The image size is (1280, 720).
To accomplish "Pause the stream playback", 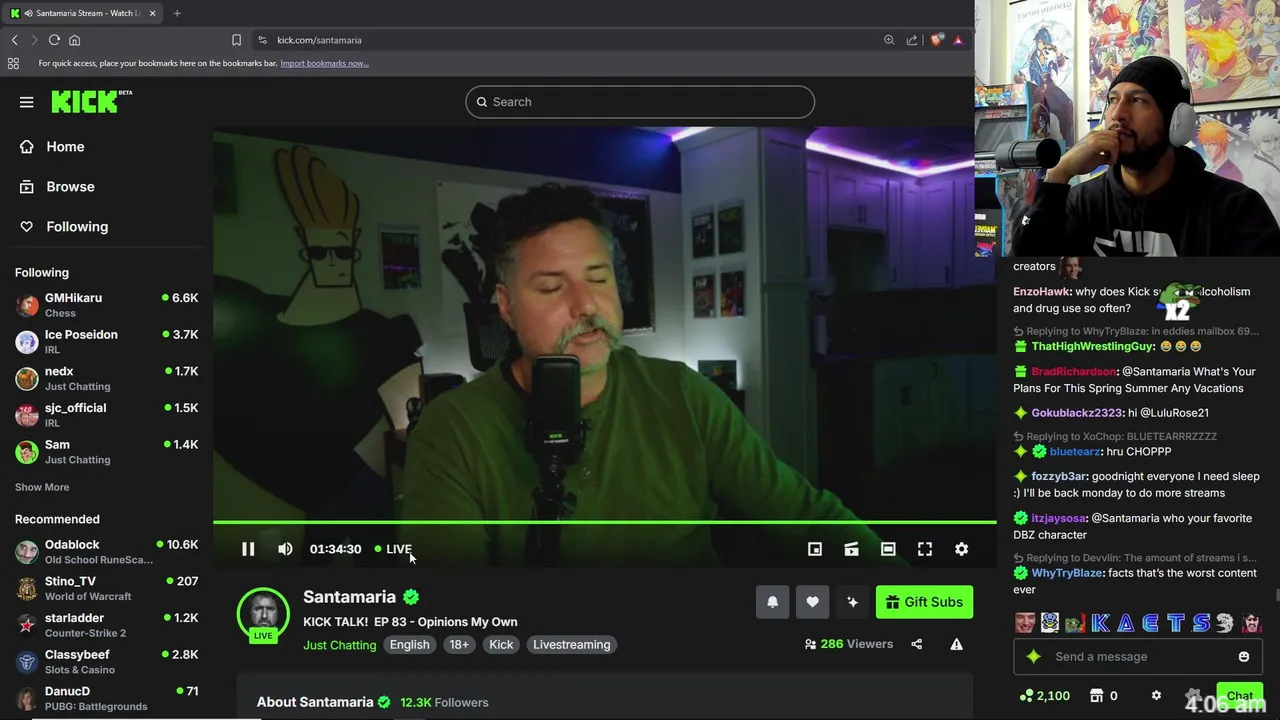I will [x=248, y=549].
